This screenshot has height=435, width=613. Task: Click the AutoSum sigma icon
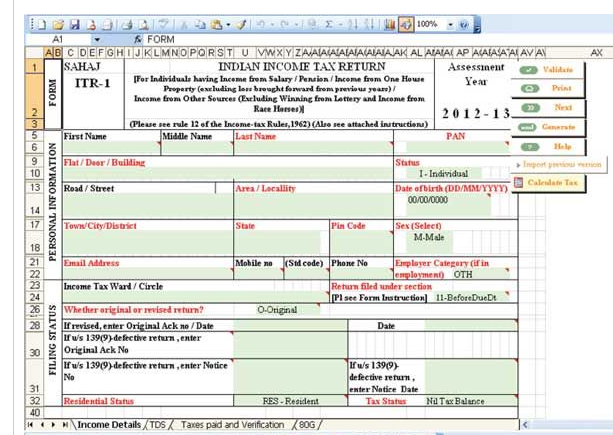(329, 24)
